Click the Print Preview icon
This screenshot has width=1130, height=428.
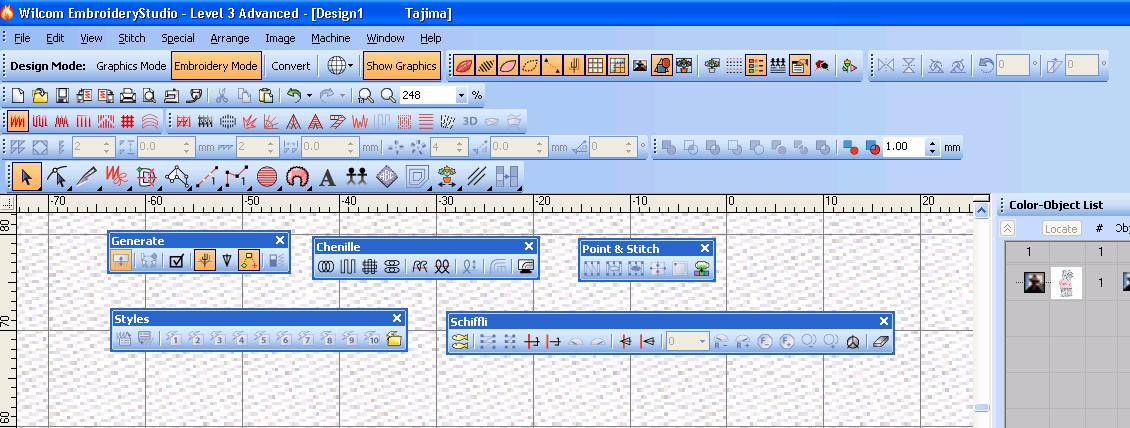point(149,95)
